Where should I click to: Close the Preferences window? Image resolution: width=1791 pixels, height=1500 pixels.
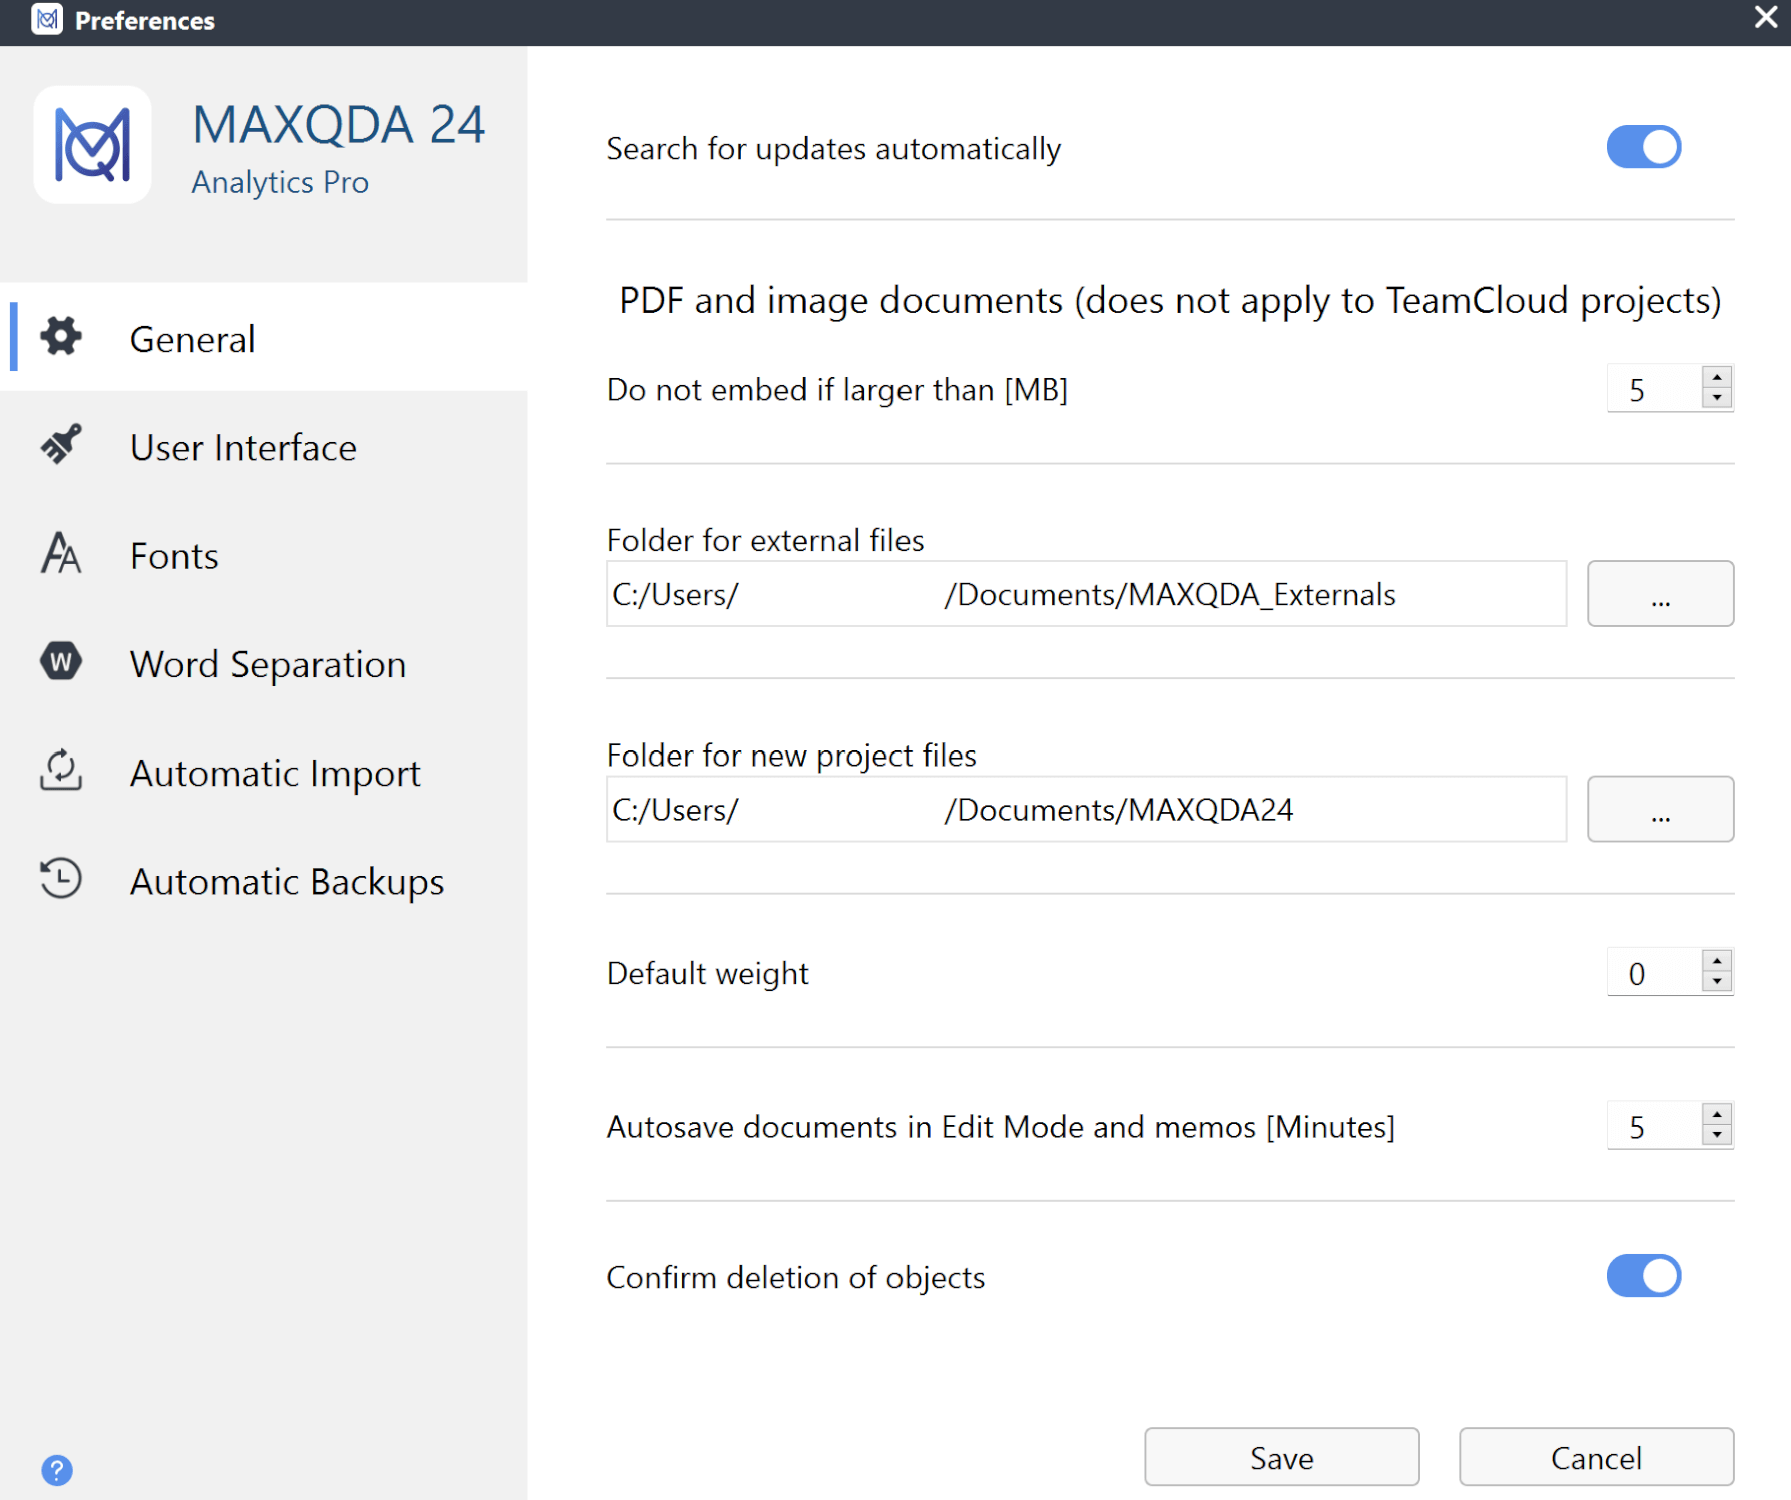(1766, 18)
